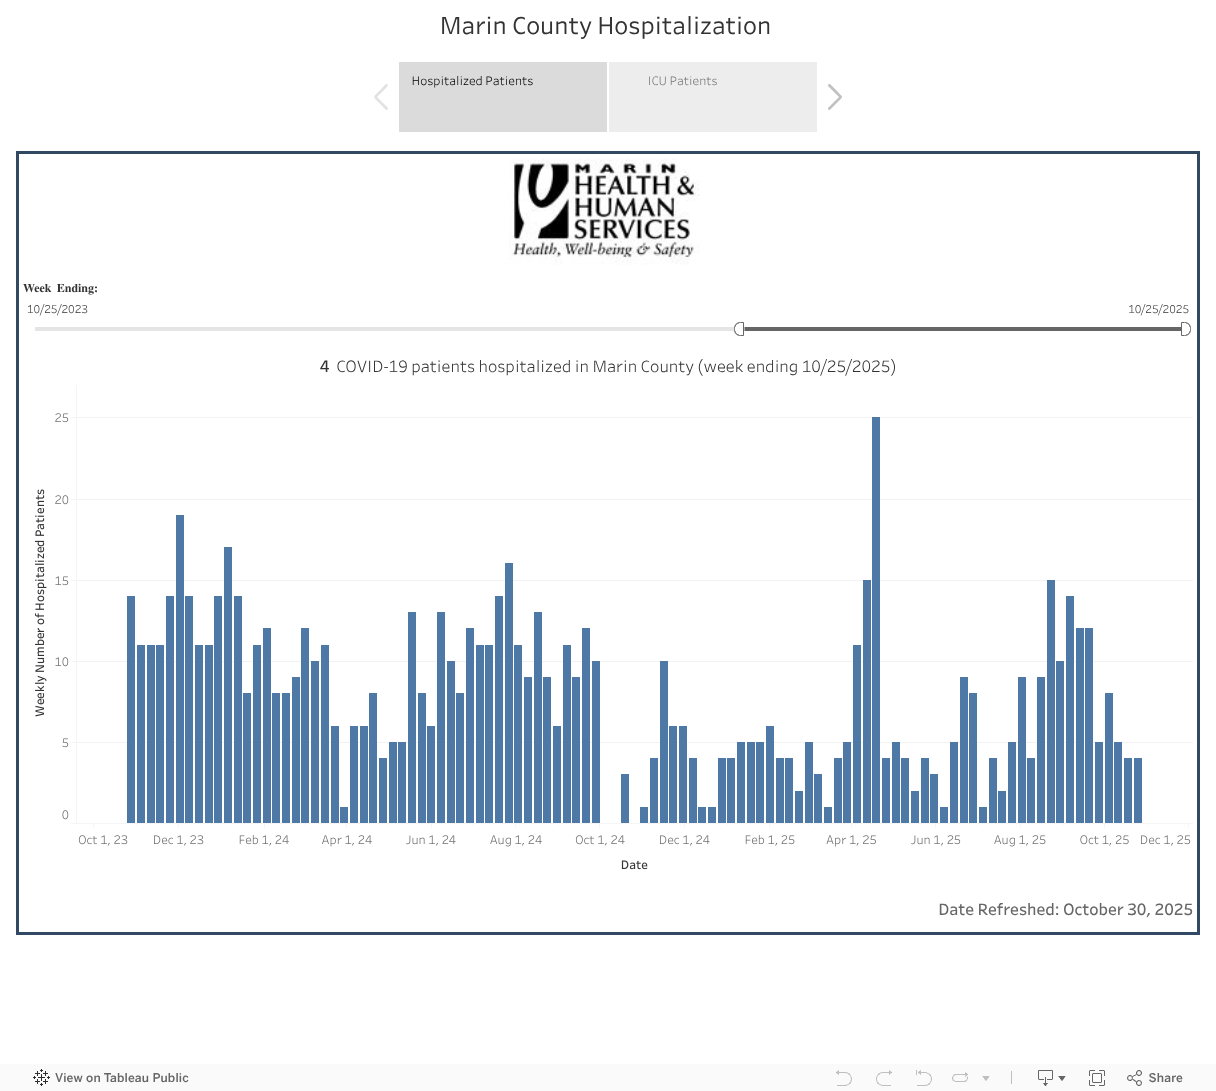Click the Undo icon in Tableau toolbar
Image resolution: width=1216 pixels, height=1091 pixels.
(x=844, y=1078)
